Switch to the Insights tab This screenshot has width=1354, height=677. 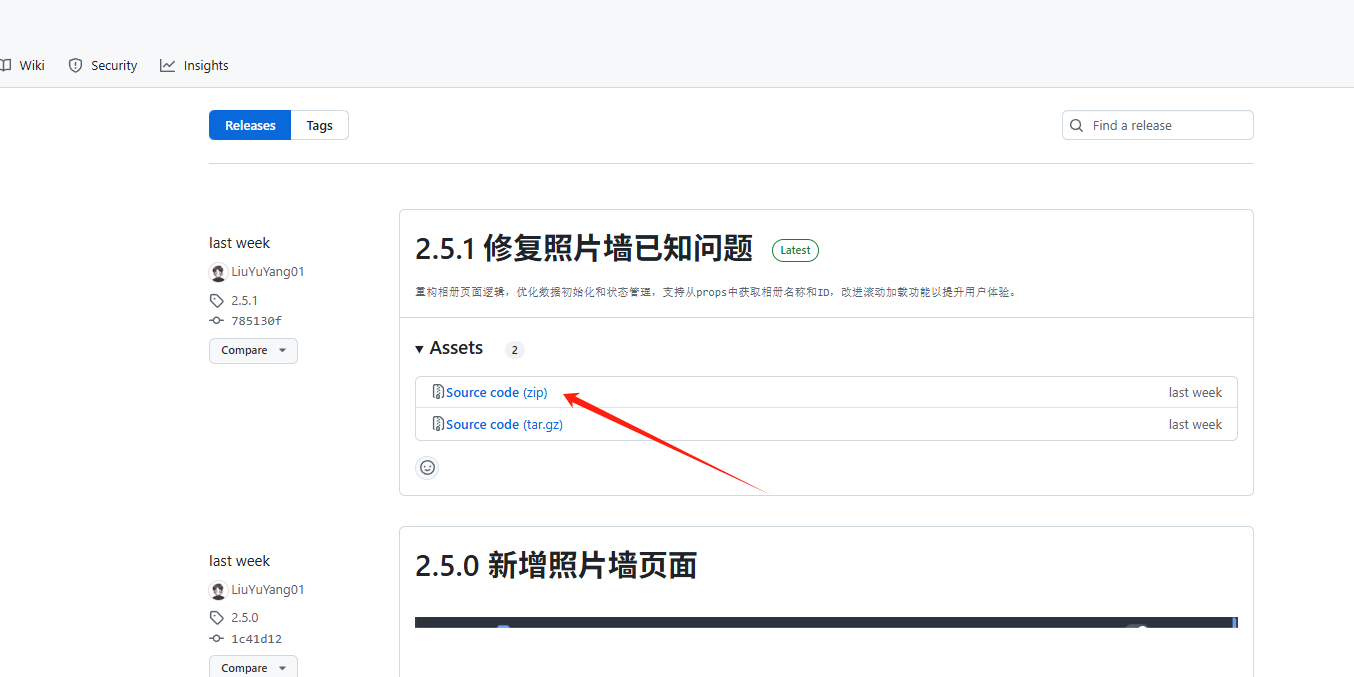195,65
